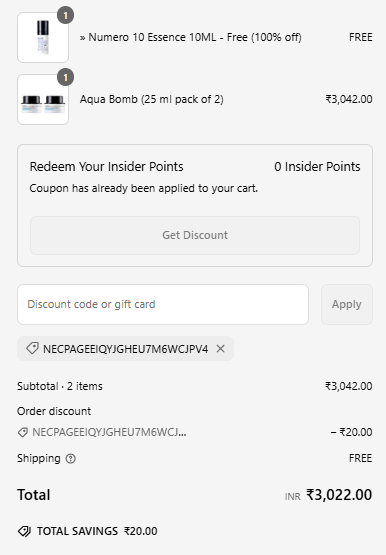
Task: Remove the applied discount code chip
Action: point(220,349)
